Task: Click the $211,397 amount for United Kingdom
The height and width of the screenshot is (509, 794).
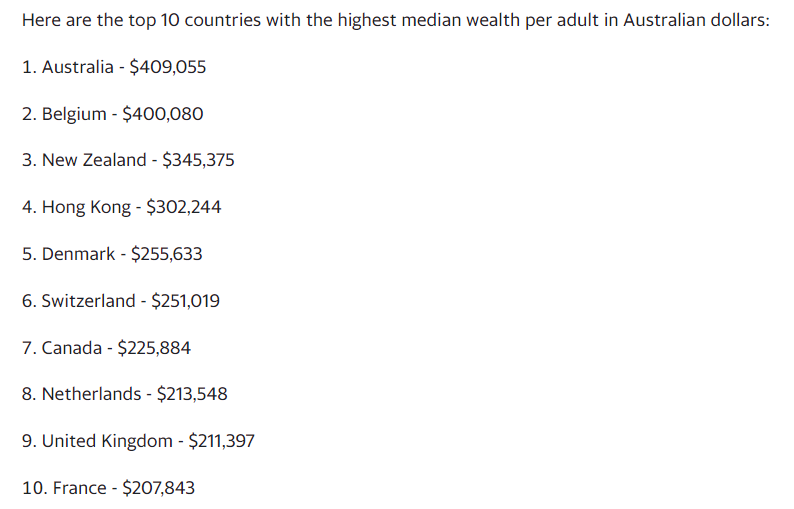Action: tap(222, 441)
